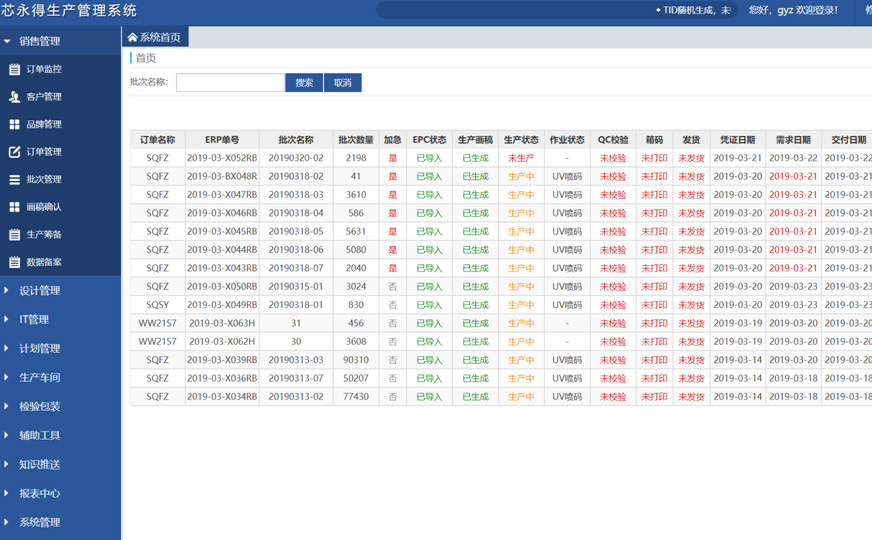Click the 品牌管理 grid icon

click(x=14, y=125)
